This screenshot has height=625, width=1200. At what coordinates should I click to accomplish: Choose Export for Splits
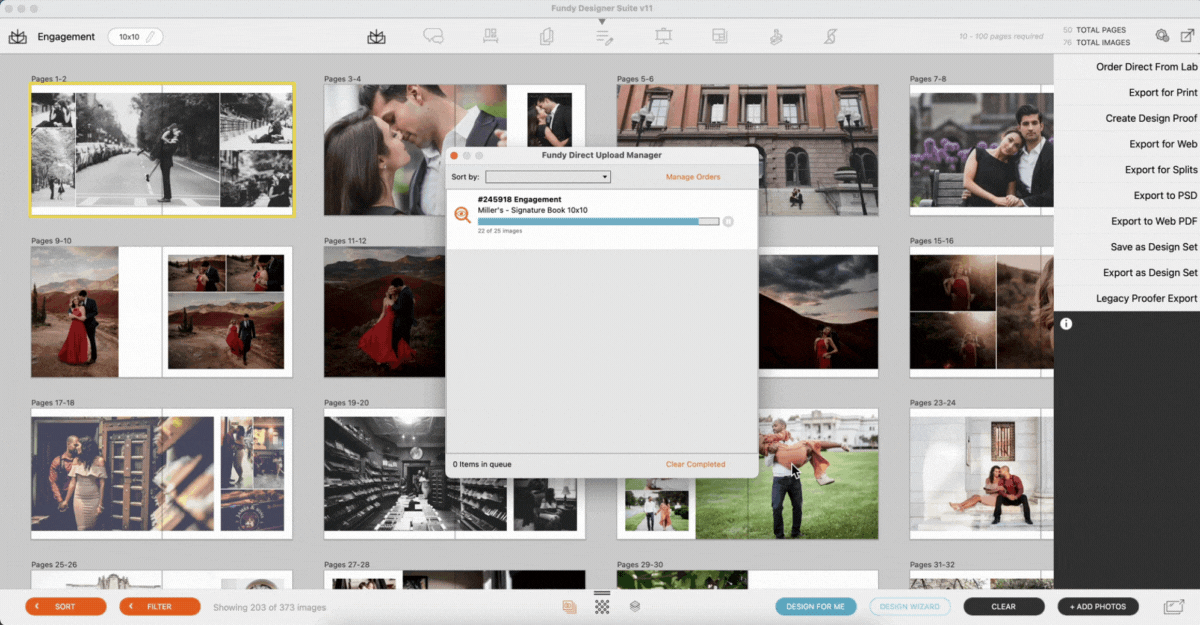[x=1161, y=170]
